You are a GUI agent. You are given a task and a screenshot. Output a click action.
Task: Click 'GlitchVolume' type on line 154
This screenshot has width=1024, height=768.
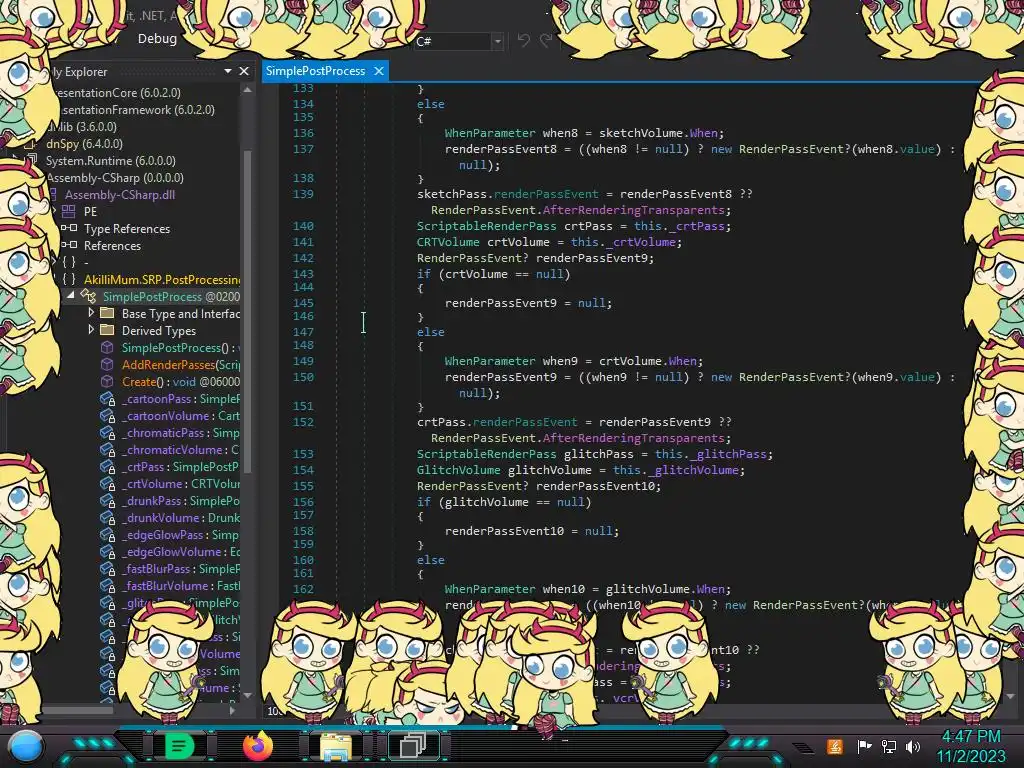[x=458, y=470]
